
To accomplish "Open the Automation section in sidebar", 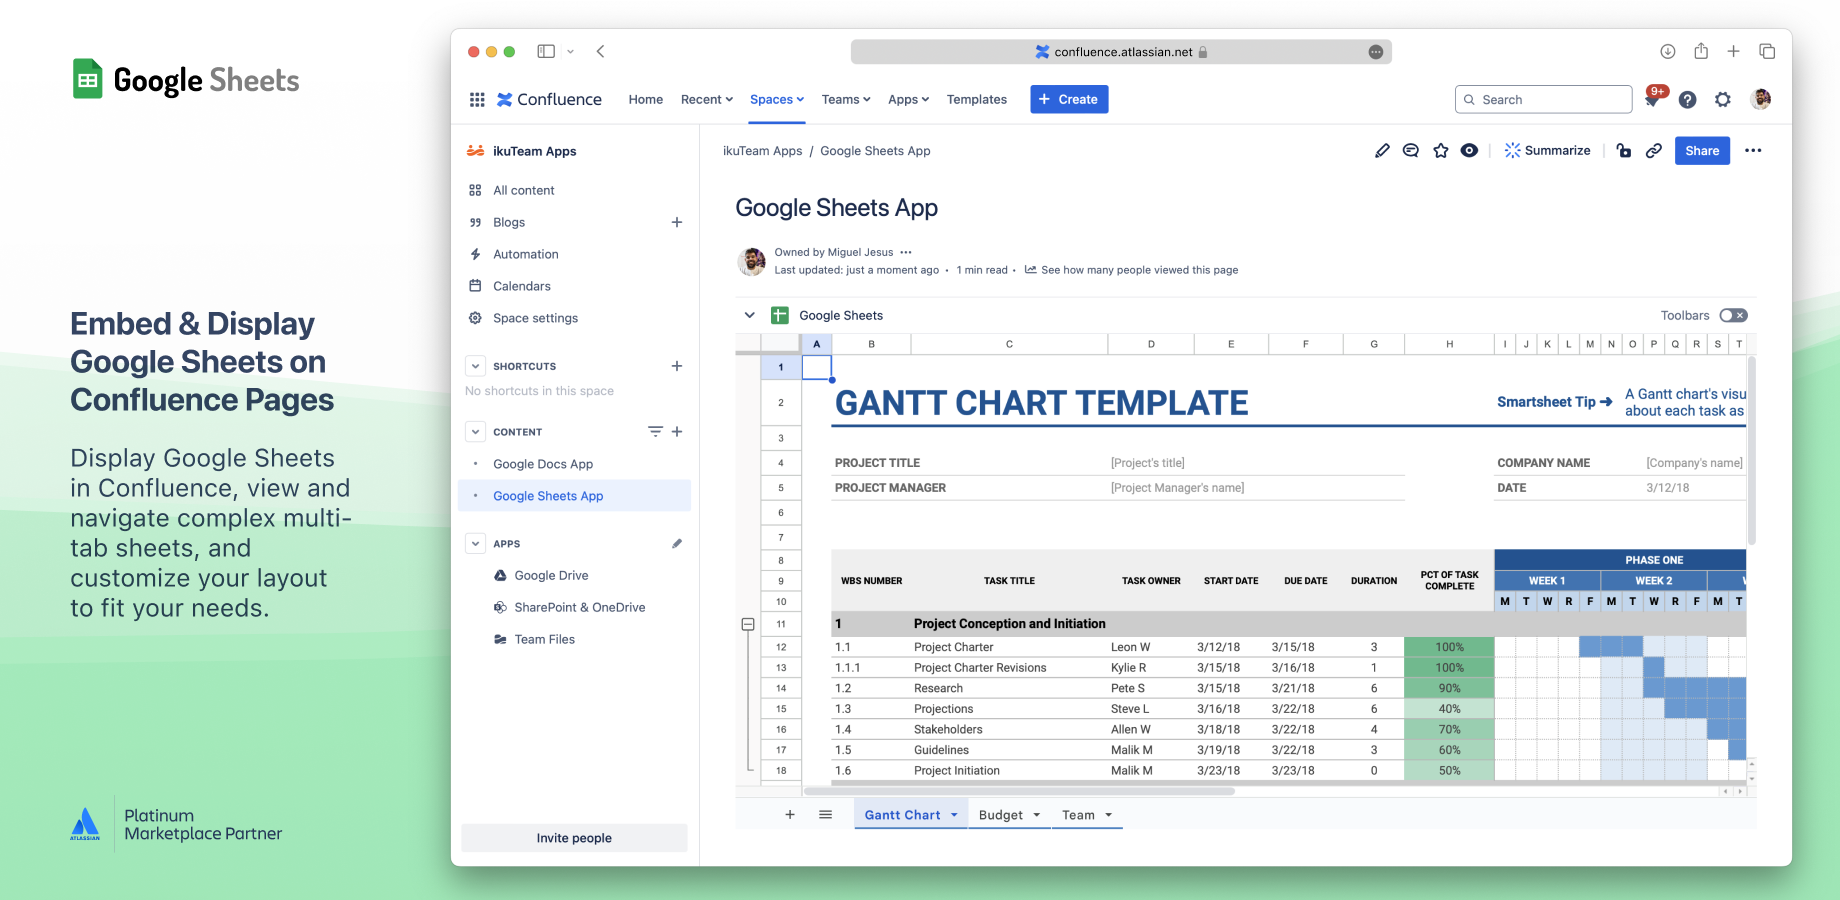I will click(x=526, y=254).
